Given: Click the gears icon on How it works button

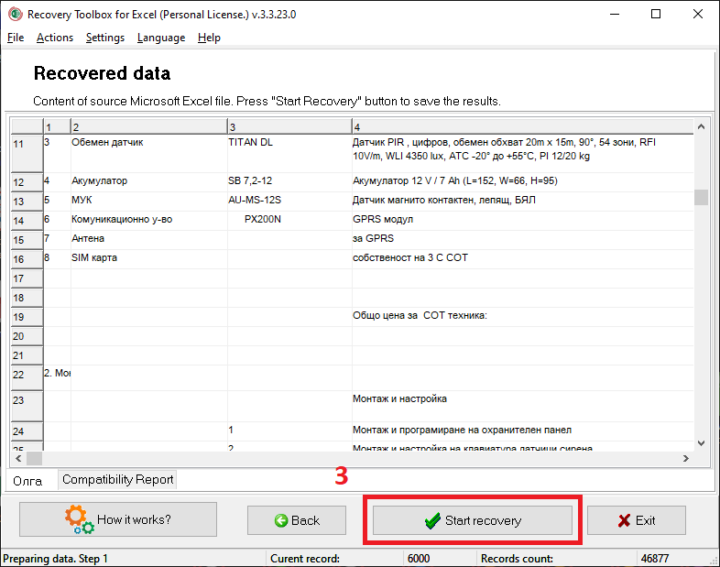Looking at the screenshot, I should click(x=79, y=519).
